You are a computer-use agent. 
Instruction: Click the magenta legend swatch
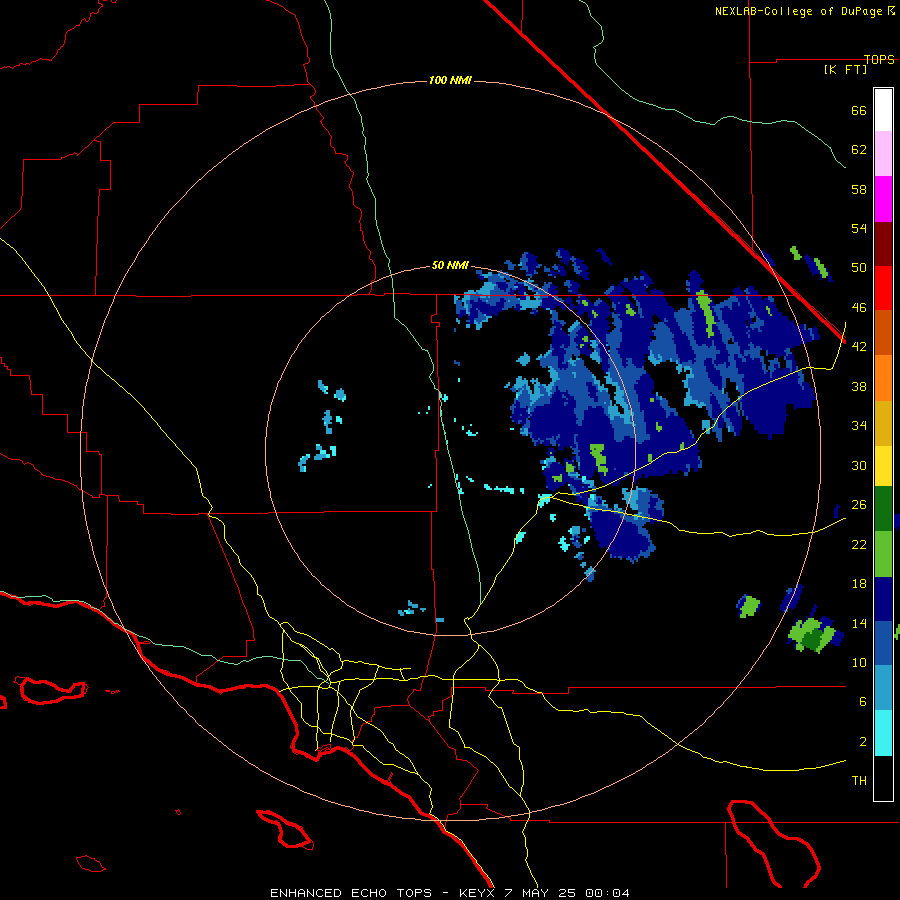coord(883,199)
